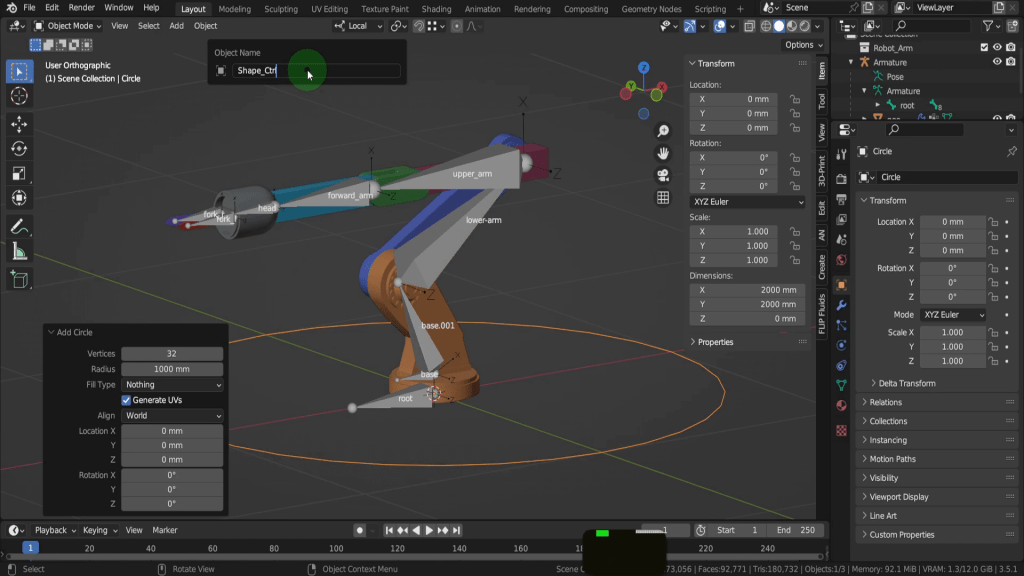The width and height of the screenshot is (1024, 576).
Task: Click the Options button in viewport
Action: (x=803, y=45)
